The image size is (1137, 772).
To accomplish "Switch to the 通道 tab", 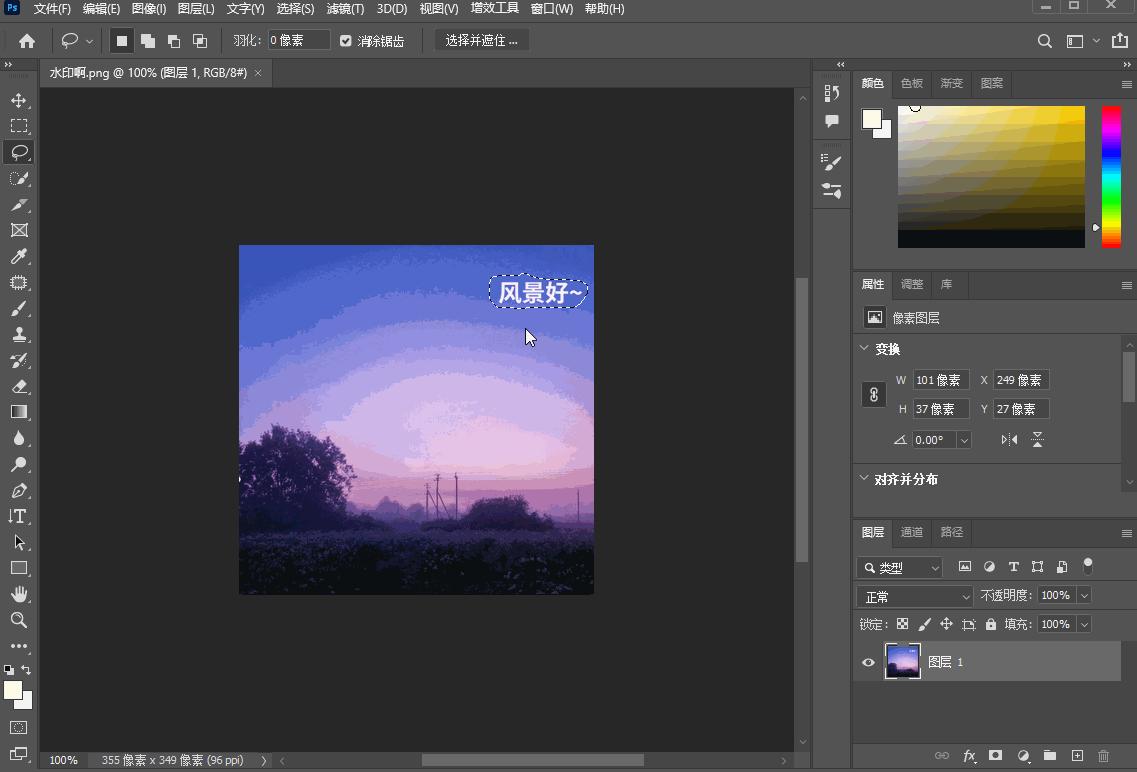I will coord(911,532).
